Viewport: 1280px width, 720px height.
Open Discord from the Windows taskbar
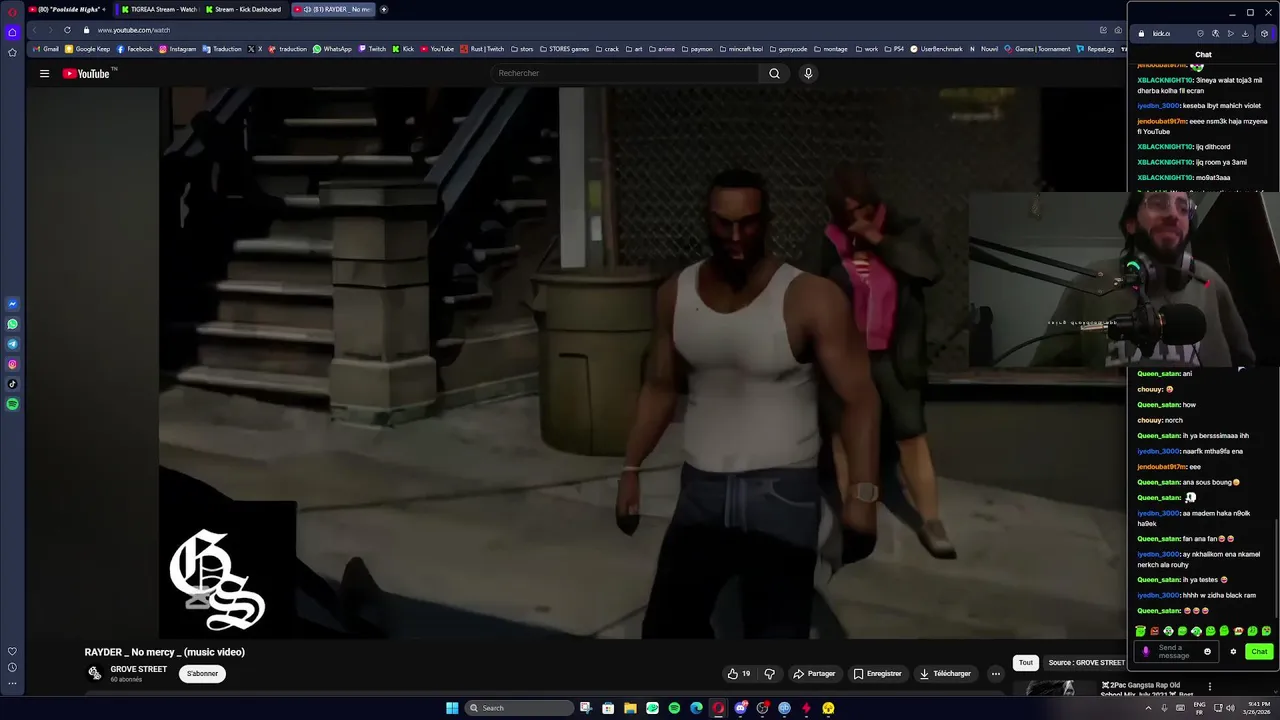(x=740, y=708)
